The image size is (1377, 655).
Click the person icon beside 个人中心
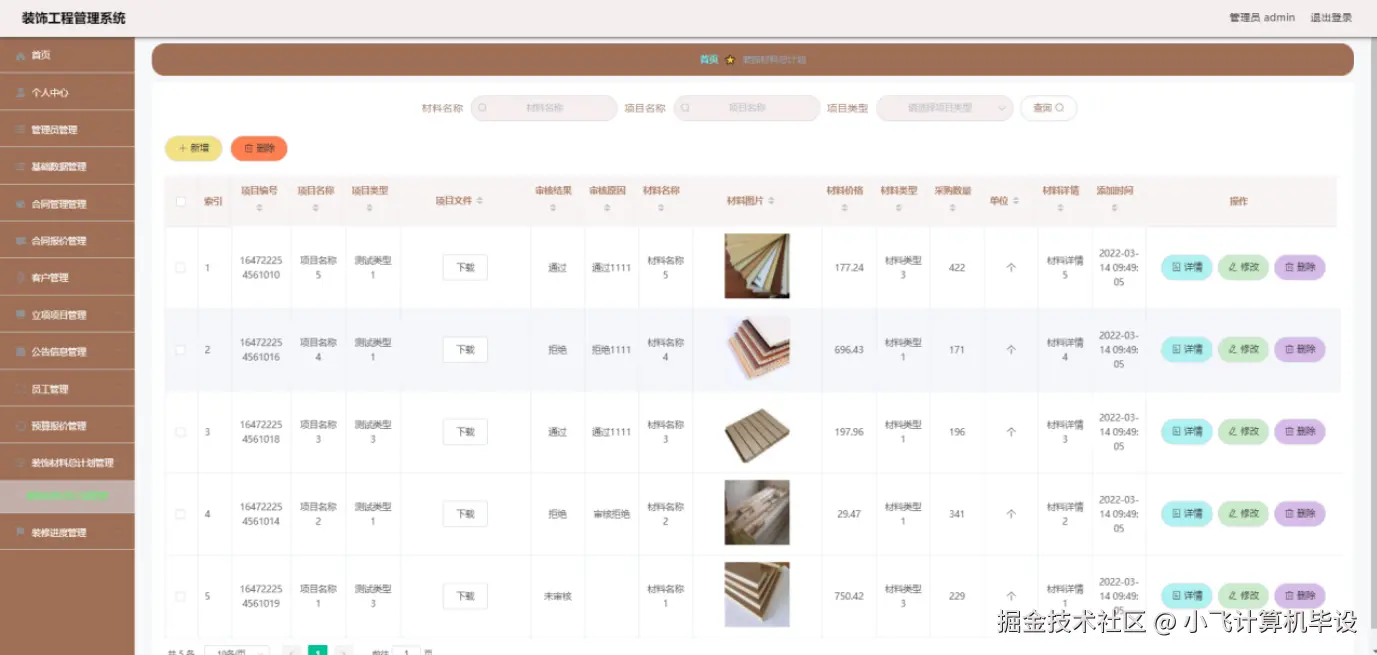pyautogui.click(x=21, y=92)
